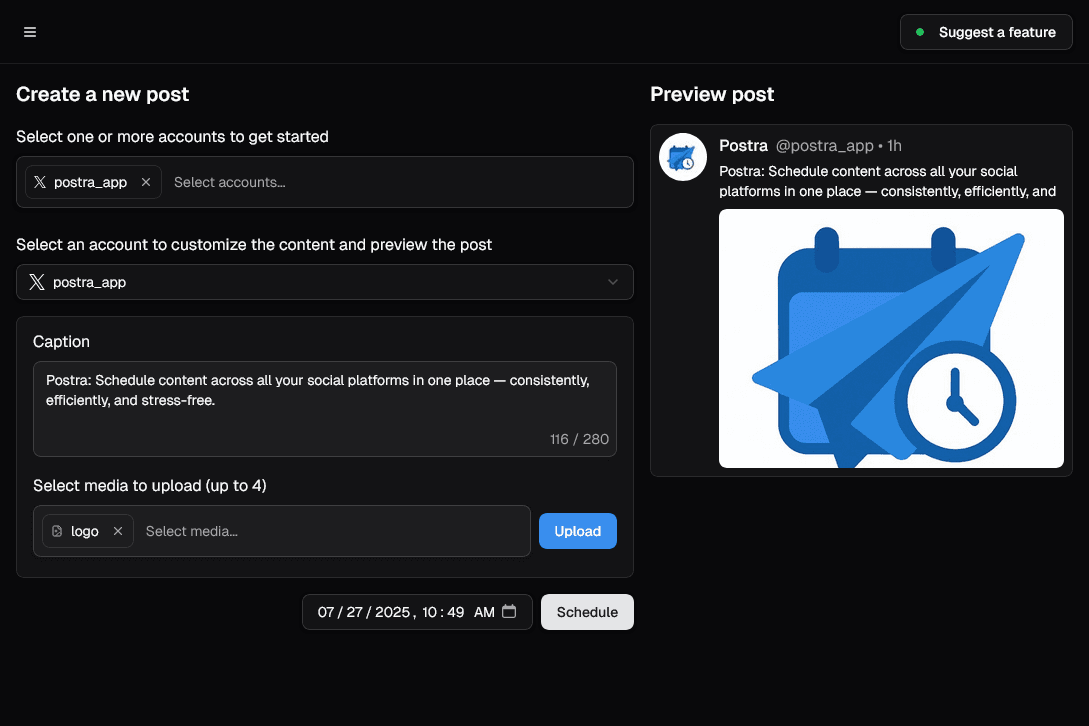Click the dropdown chevron arrow for account preview
1089x726 pixels.
[613, 282]
